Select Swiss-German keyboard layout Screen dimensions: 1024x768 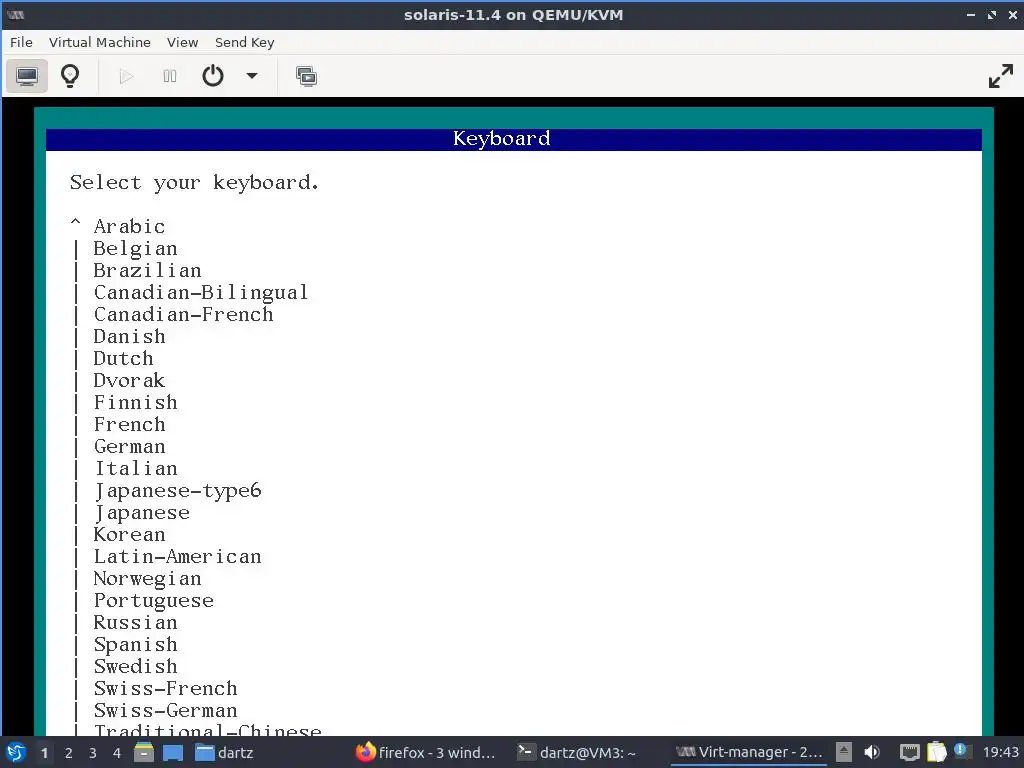[x=165, y=711]
